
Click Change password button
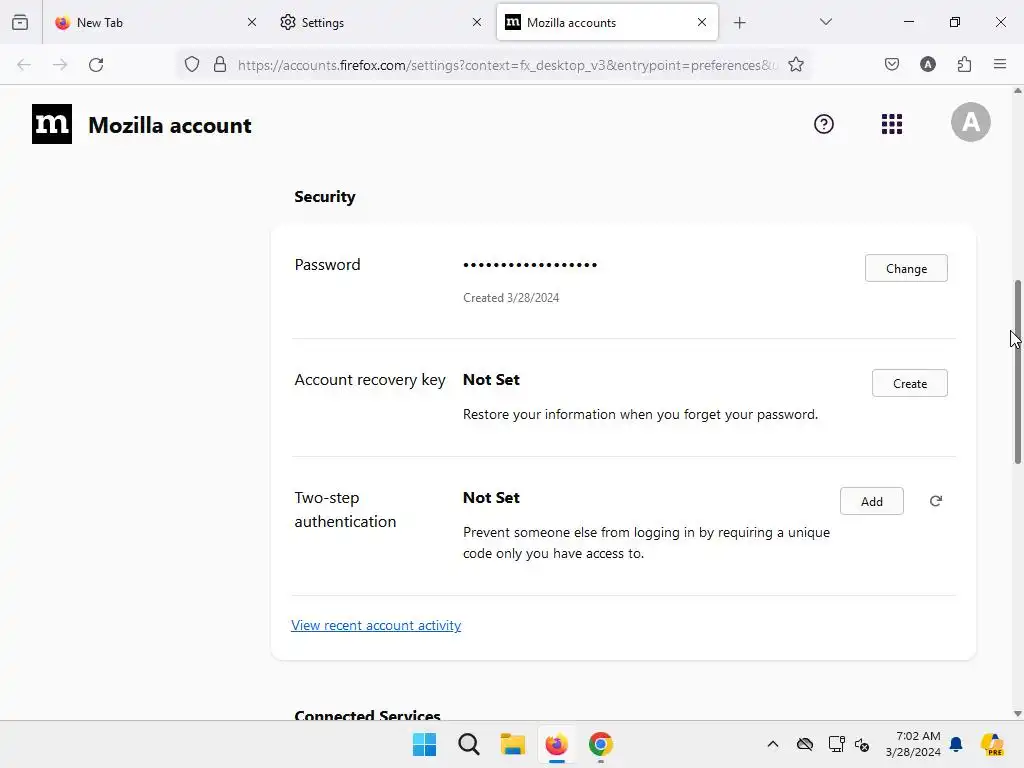point(906,268)
